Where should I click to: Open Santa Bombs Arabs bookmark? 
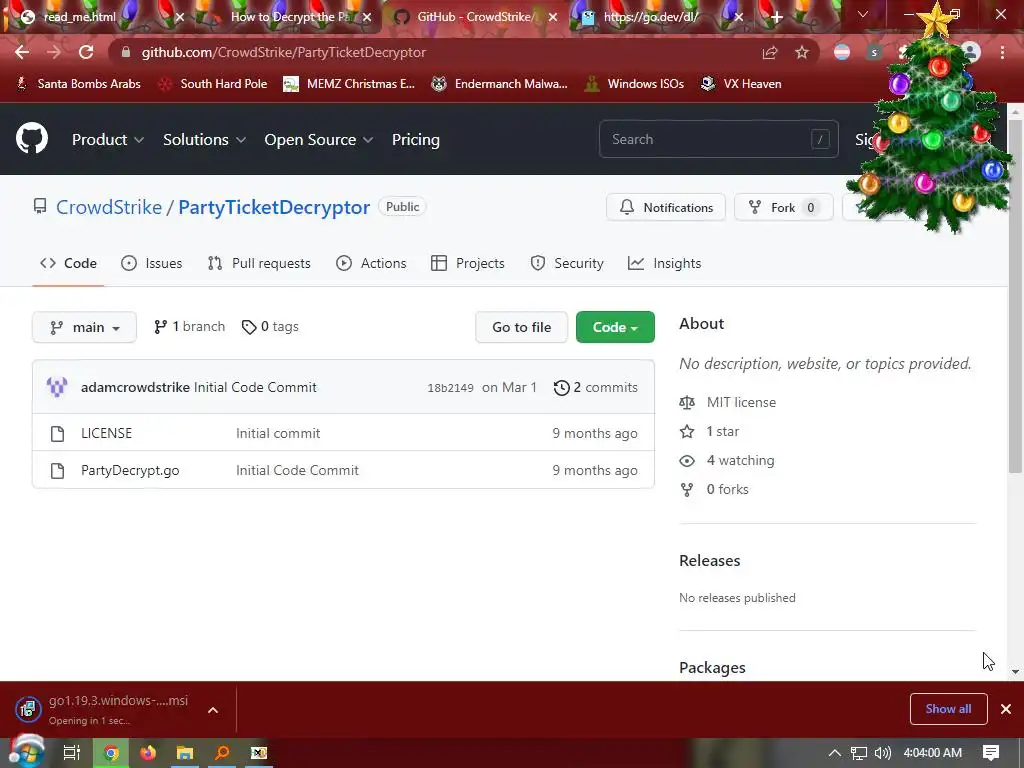pos(78,84)
